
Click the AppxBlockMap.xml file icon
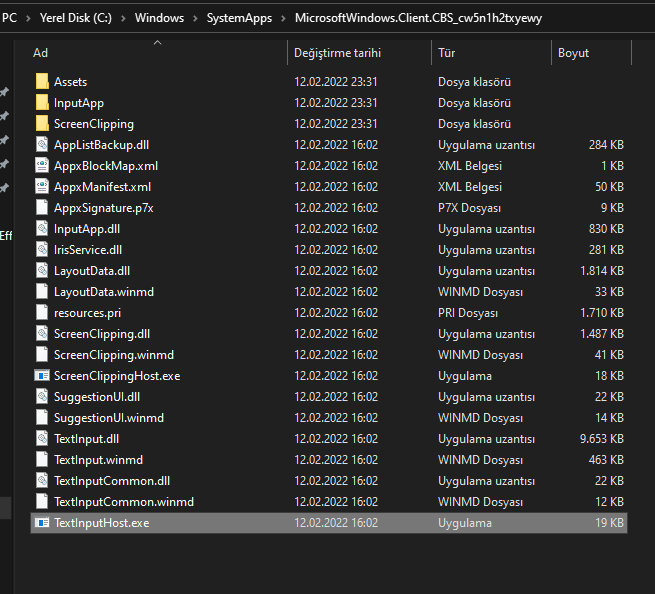tap(42, 165)
